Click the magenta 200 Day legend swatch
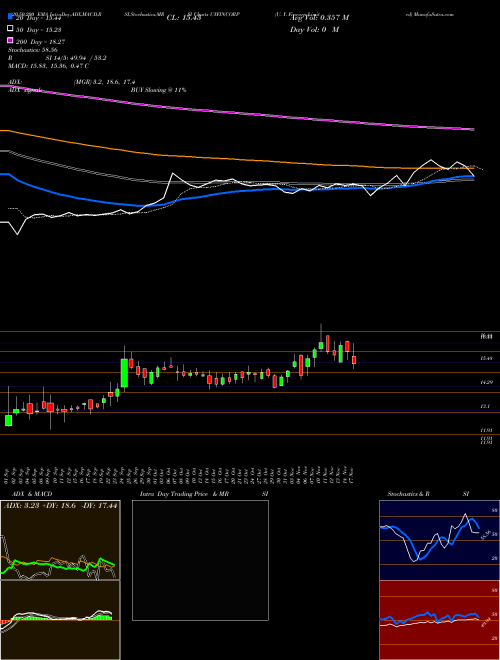This screenshot has width=500, height=660. pos(10,40)
